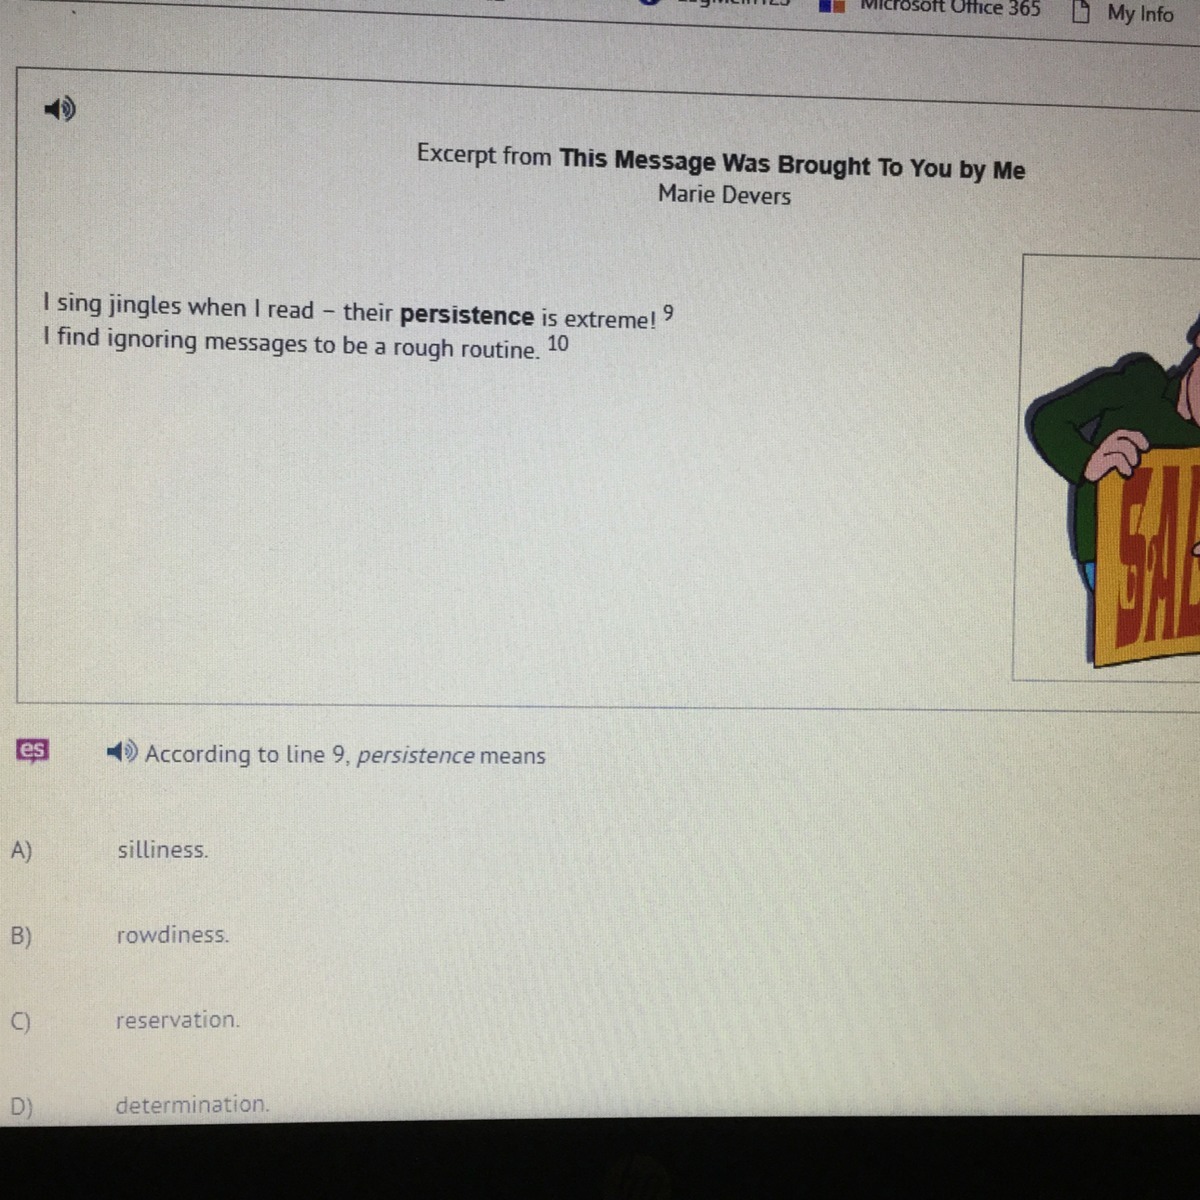Click the passage title 'This Message Was Brought To You by Me'
Image resolution: width=1200 pixels, height=1200 pixels.
tap(792, 165)
